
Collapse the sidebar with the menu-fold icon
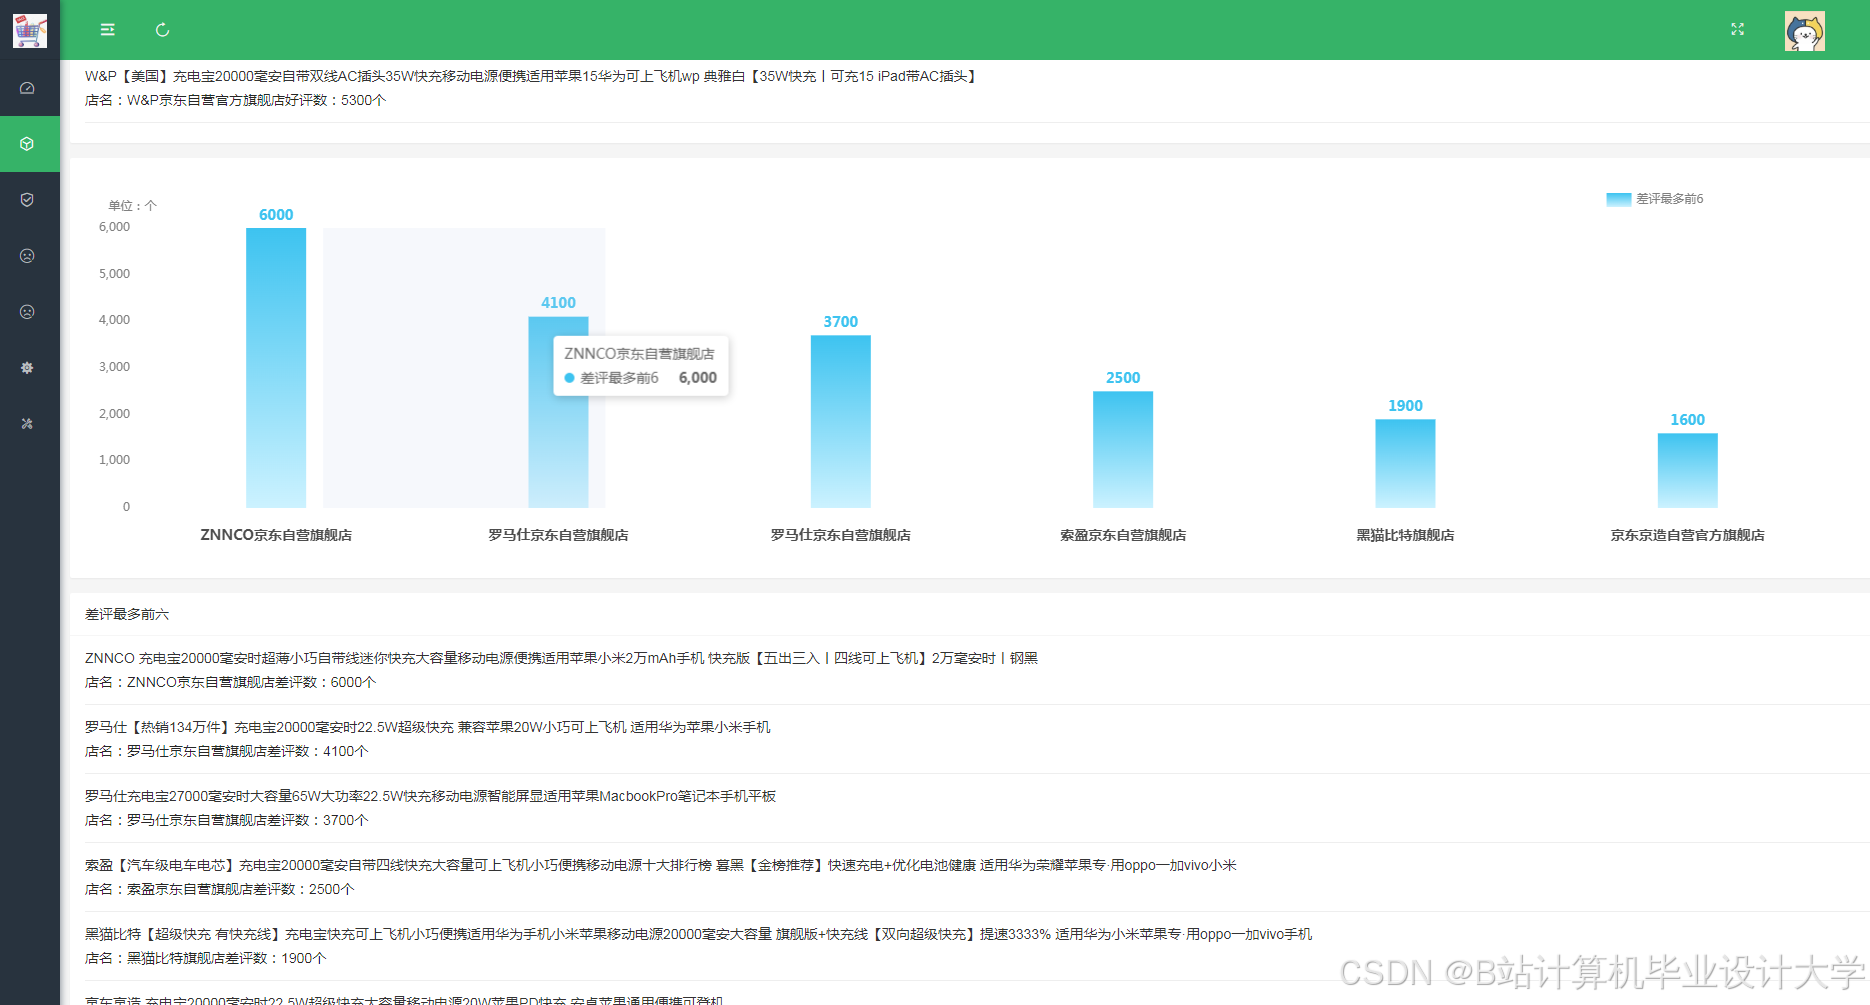point(107,30)
